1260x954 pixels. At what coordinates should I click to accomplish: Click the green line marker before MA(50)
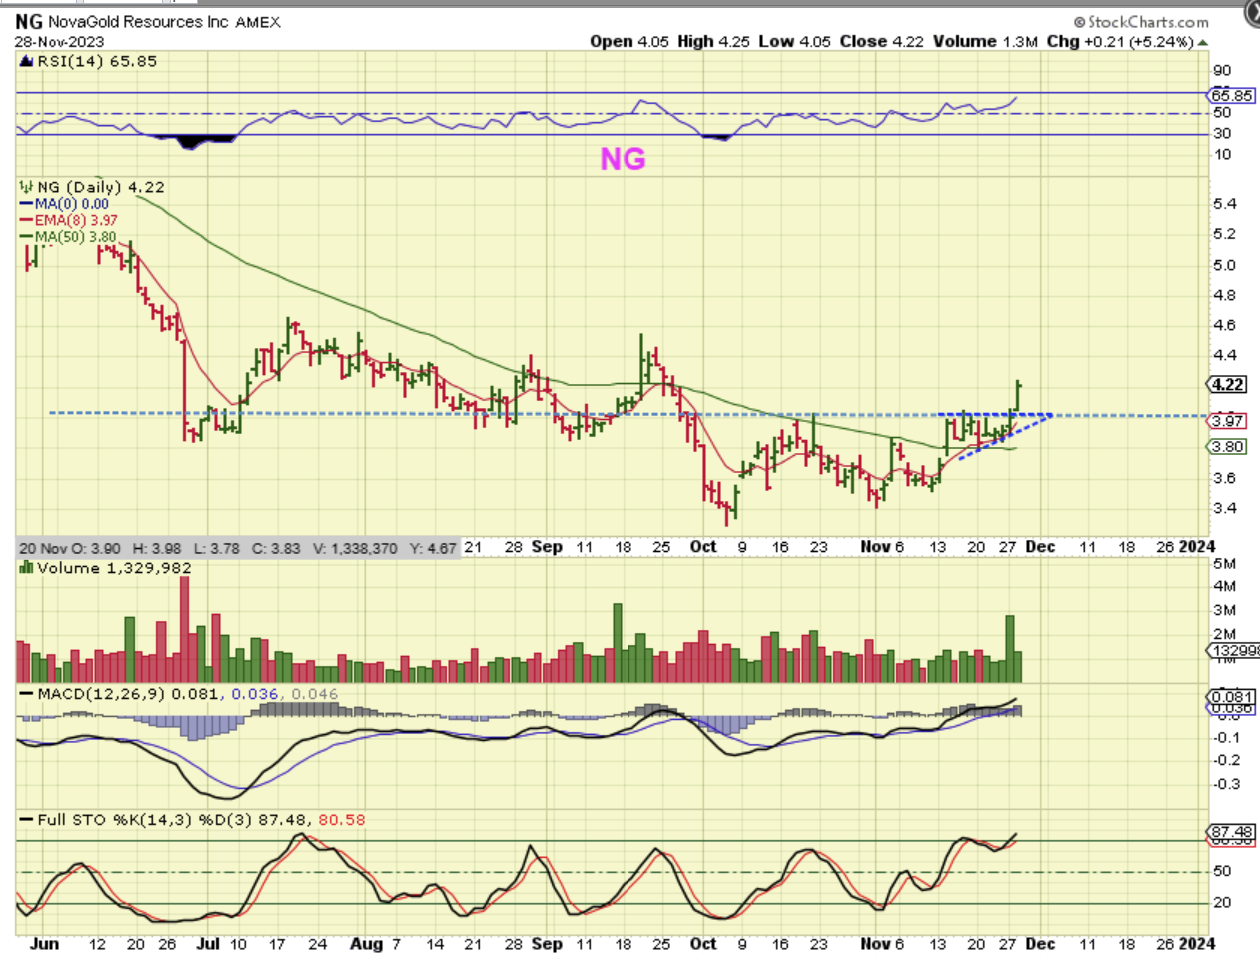coord(27,237)
